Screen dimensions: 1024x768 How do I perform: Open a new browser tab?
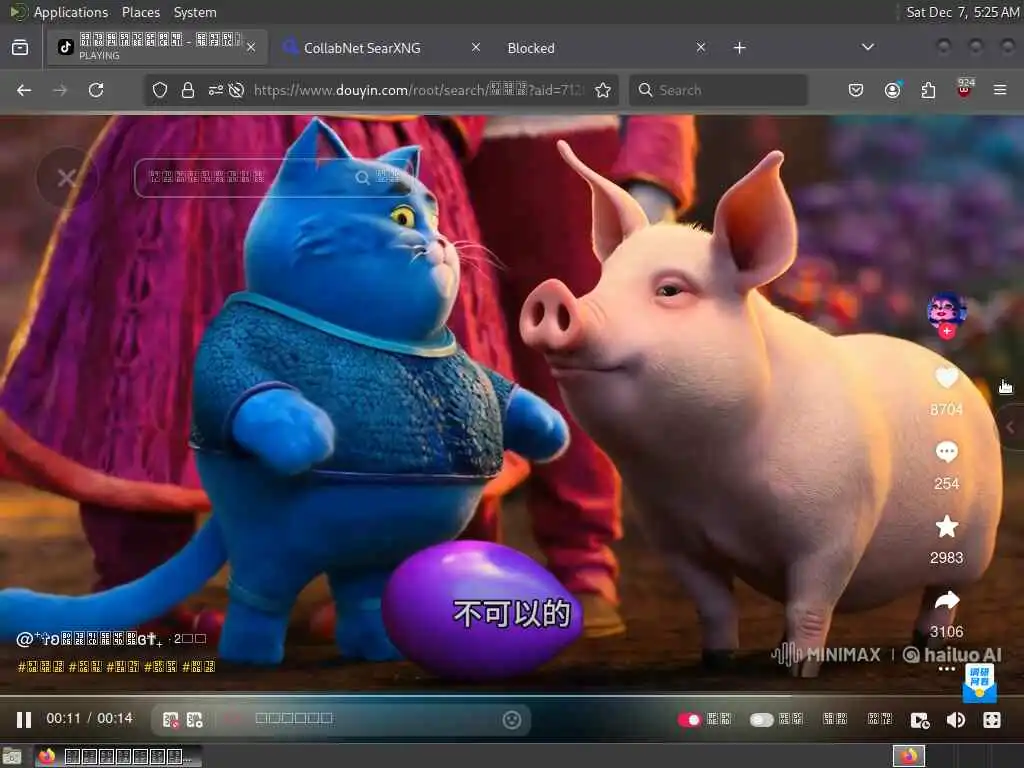click(x=739, y=47)
